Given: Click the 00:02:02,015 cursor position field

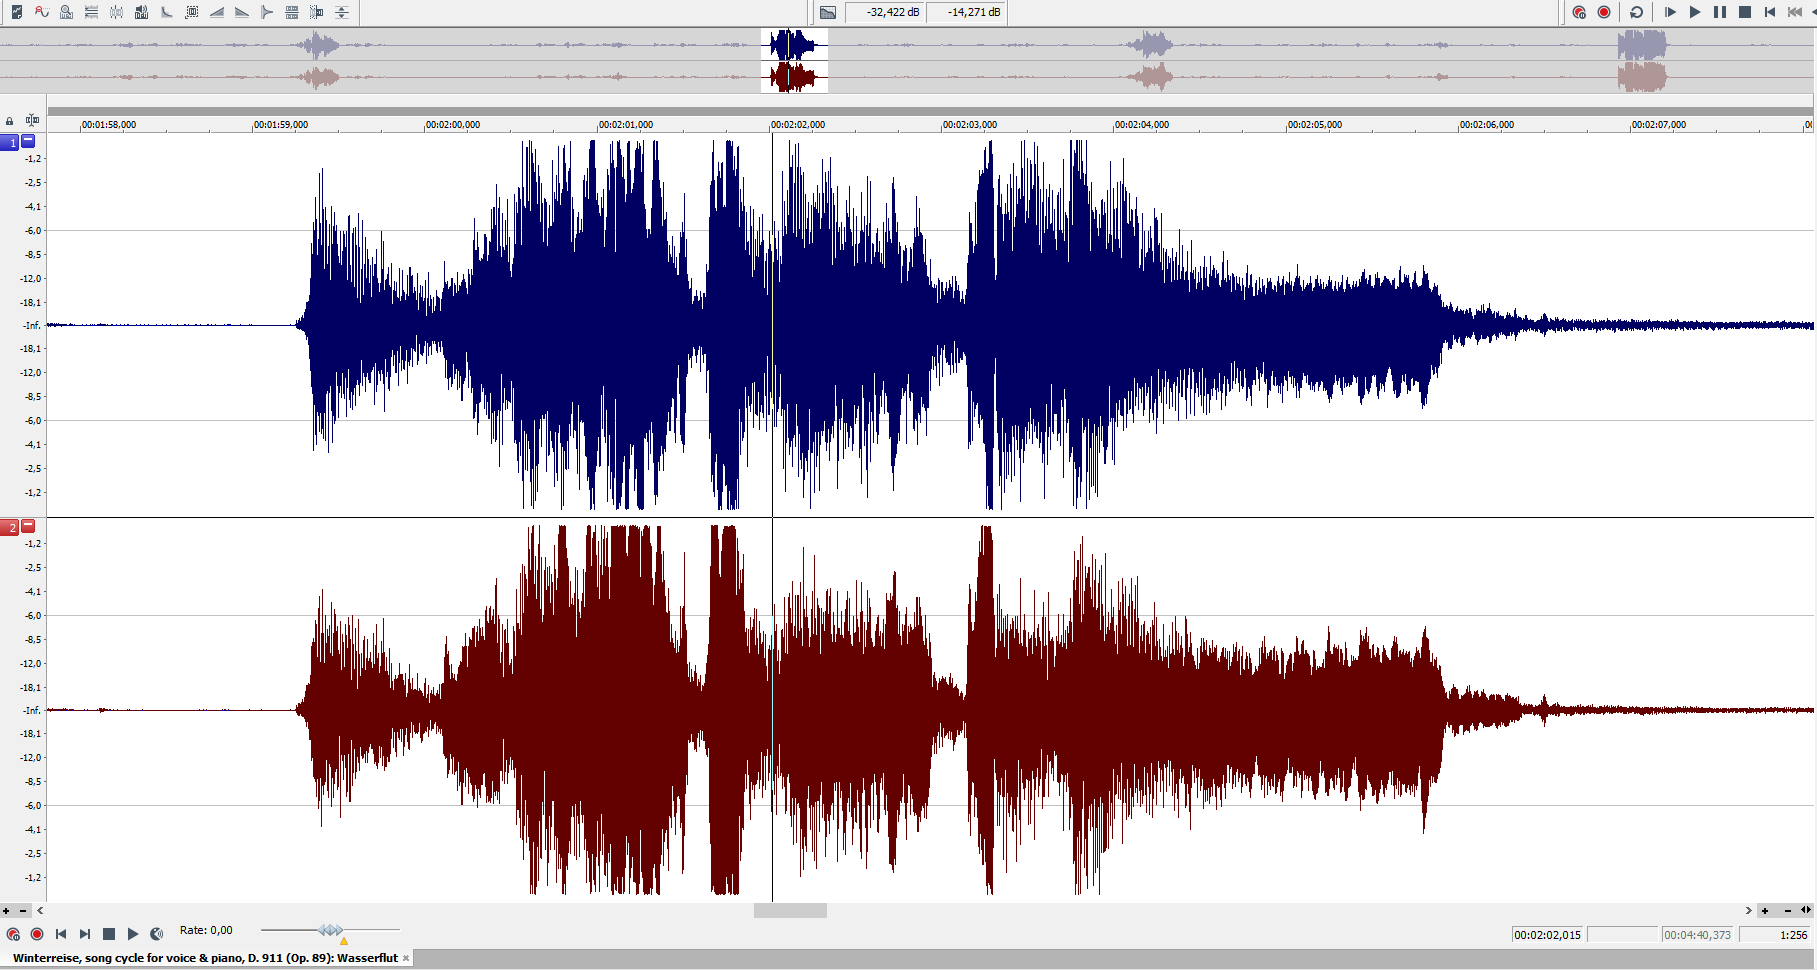Looking at the screenshot, I should (x=1547, y=935).
